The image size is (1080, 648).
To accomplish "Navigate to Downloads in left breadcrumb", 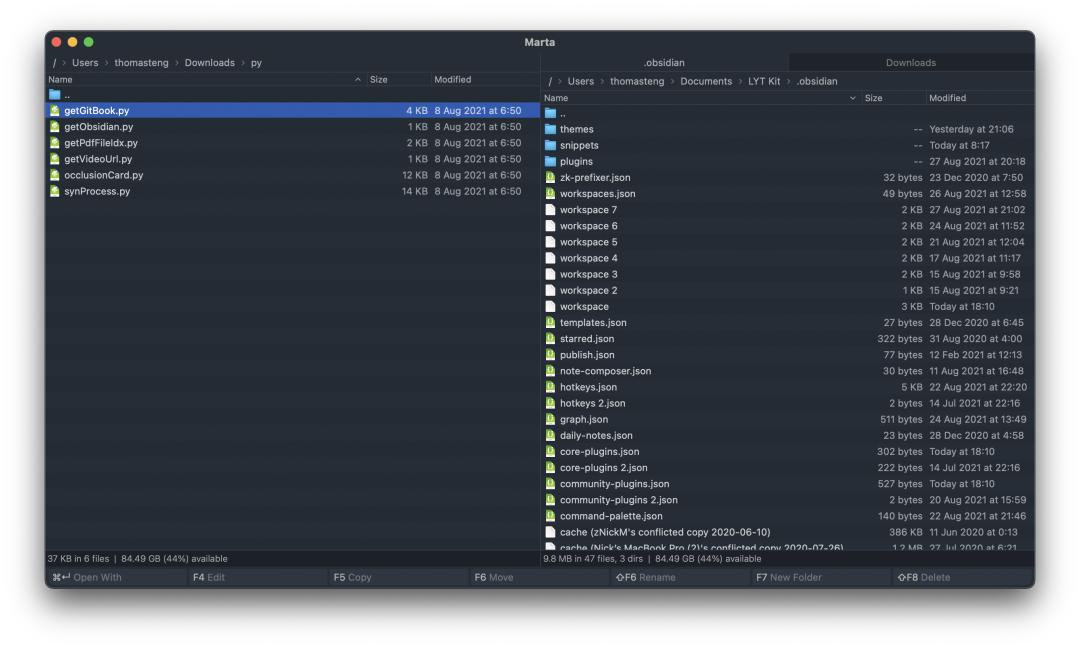I will point(209,63).
